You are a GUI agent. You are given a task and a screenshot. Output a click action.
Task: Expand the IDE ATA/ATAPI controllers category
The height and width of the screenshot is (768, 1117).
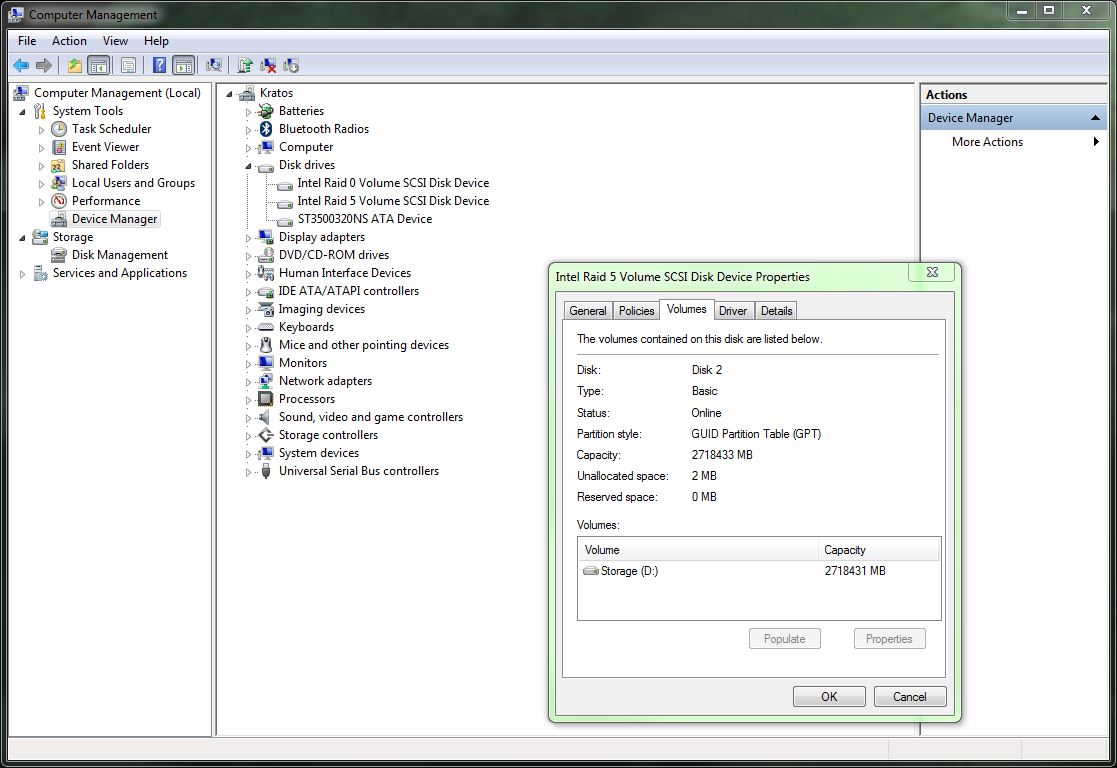(249, 292)
